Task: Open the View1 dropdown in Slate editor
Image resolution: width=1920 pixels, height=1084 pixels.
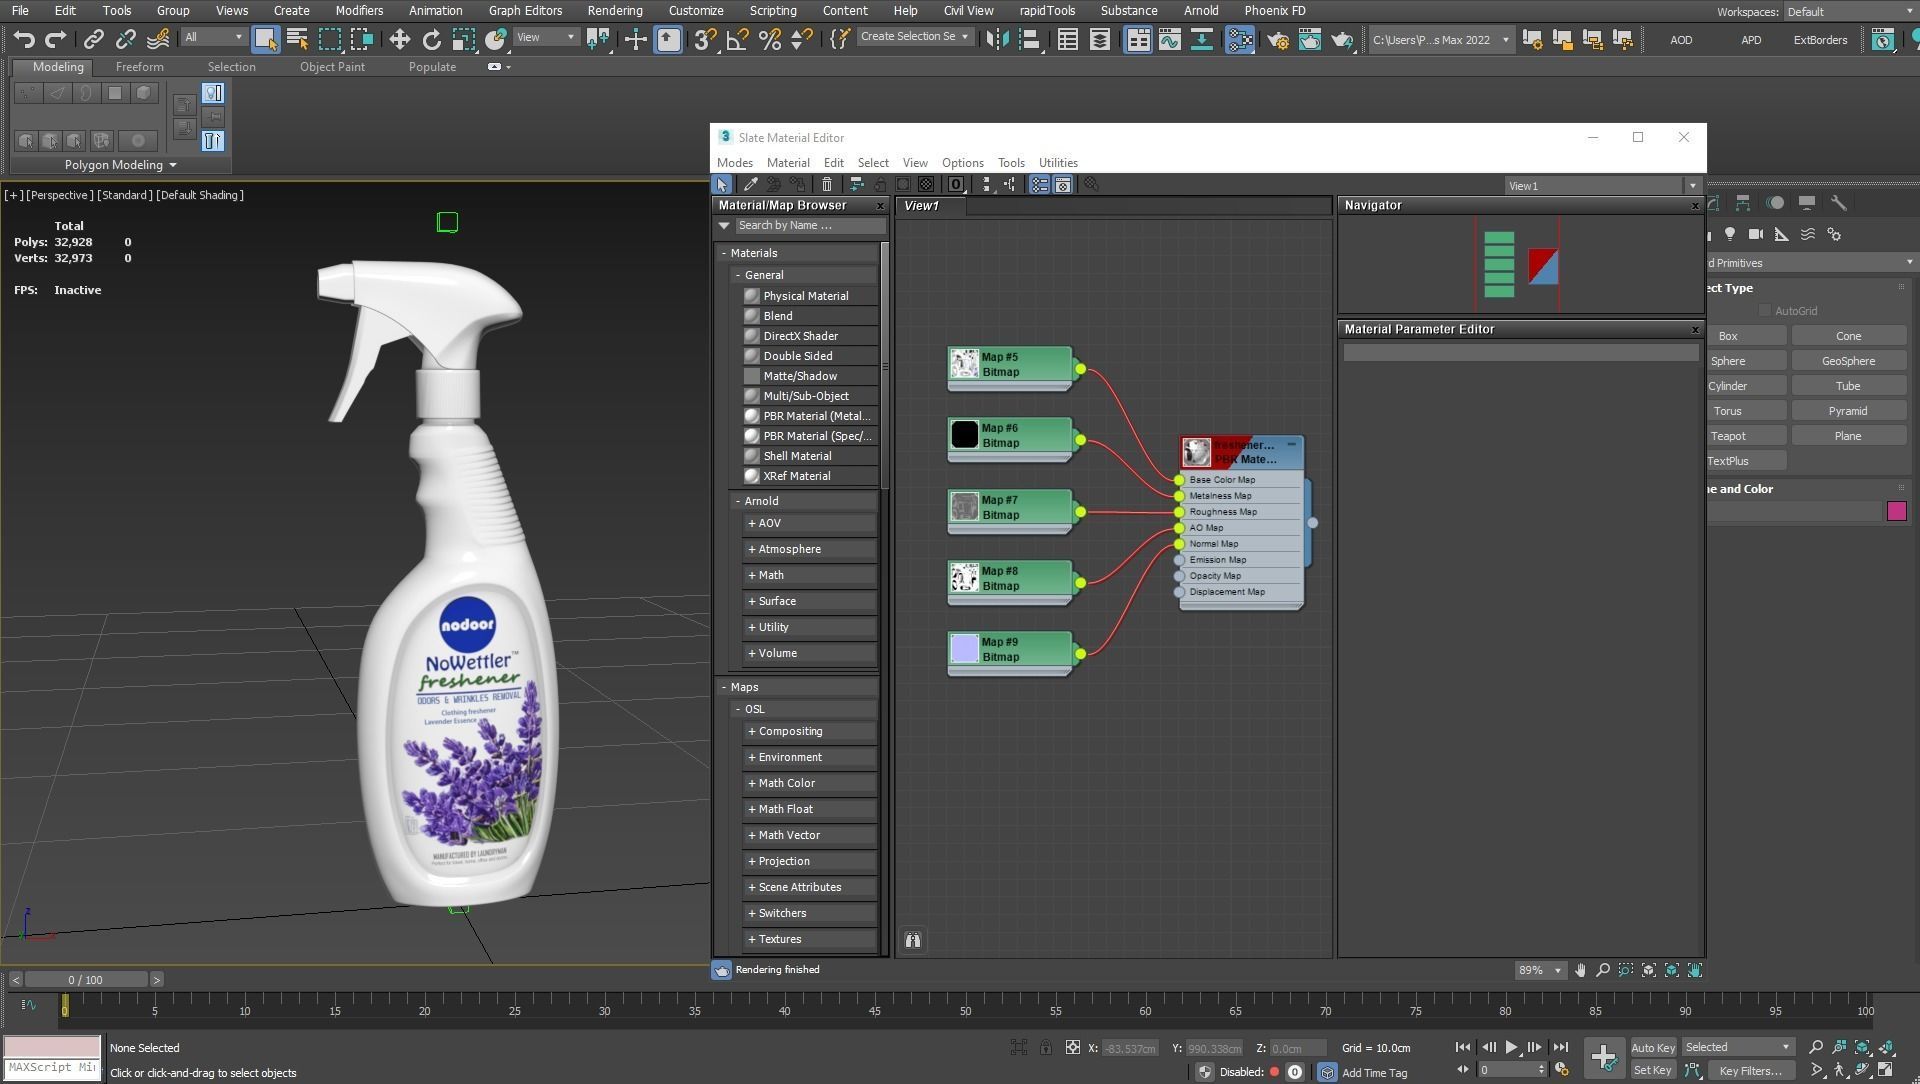Action: pos(1603,185)
